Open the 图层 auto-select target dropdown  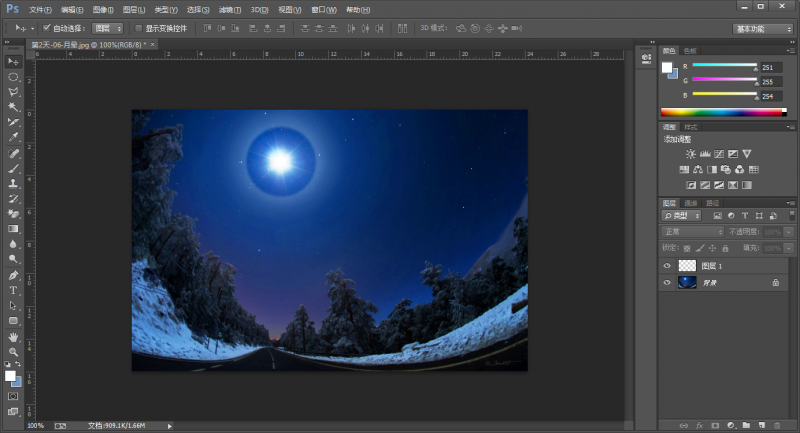coord(108,28)
